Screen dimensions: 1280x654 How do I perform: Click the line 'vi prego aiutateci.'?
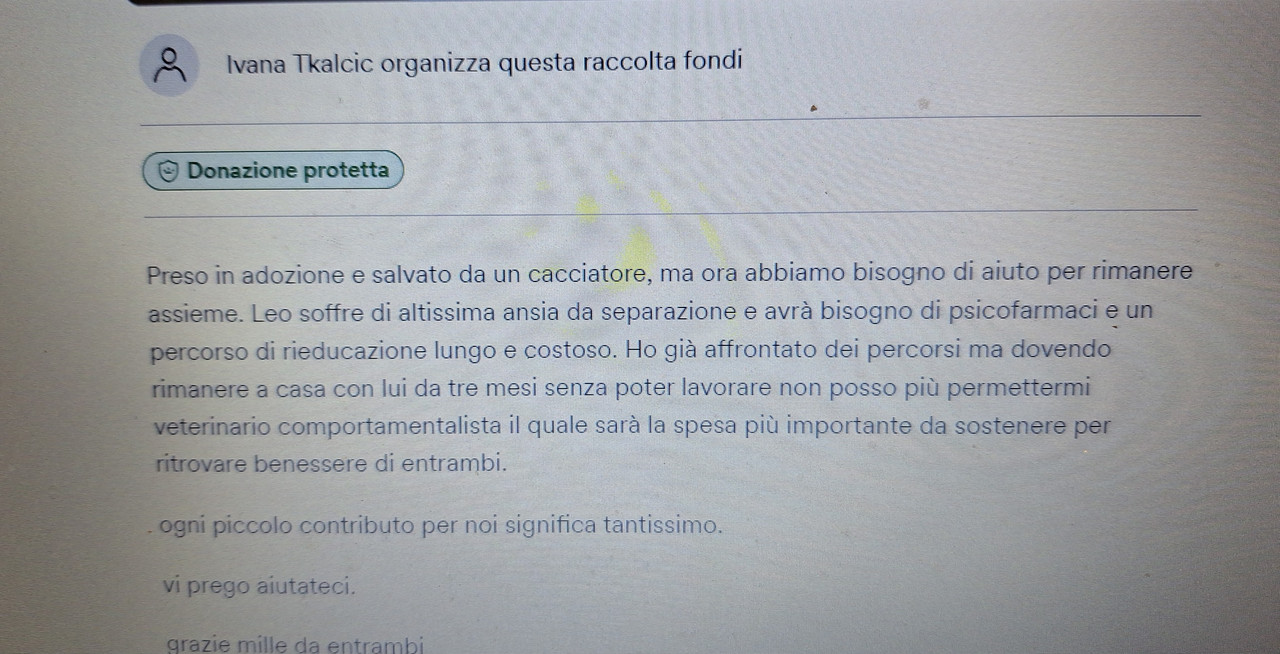259,586
